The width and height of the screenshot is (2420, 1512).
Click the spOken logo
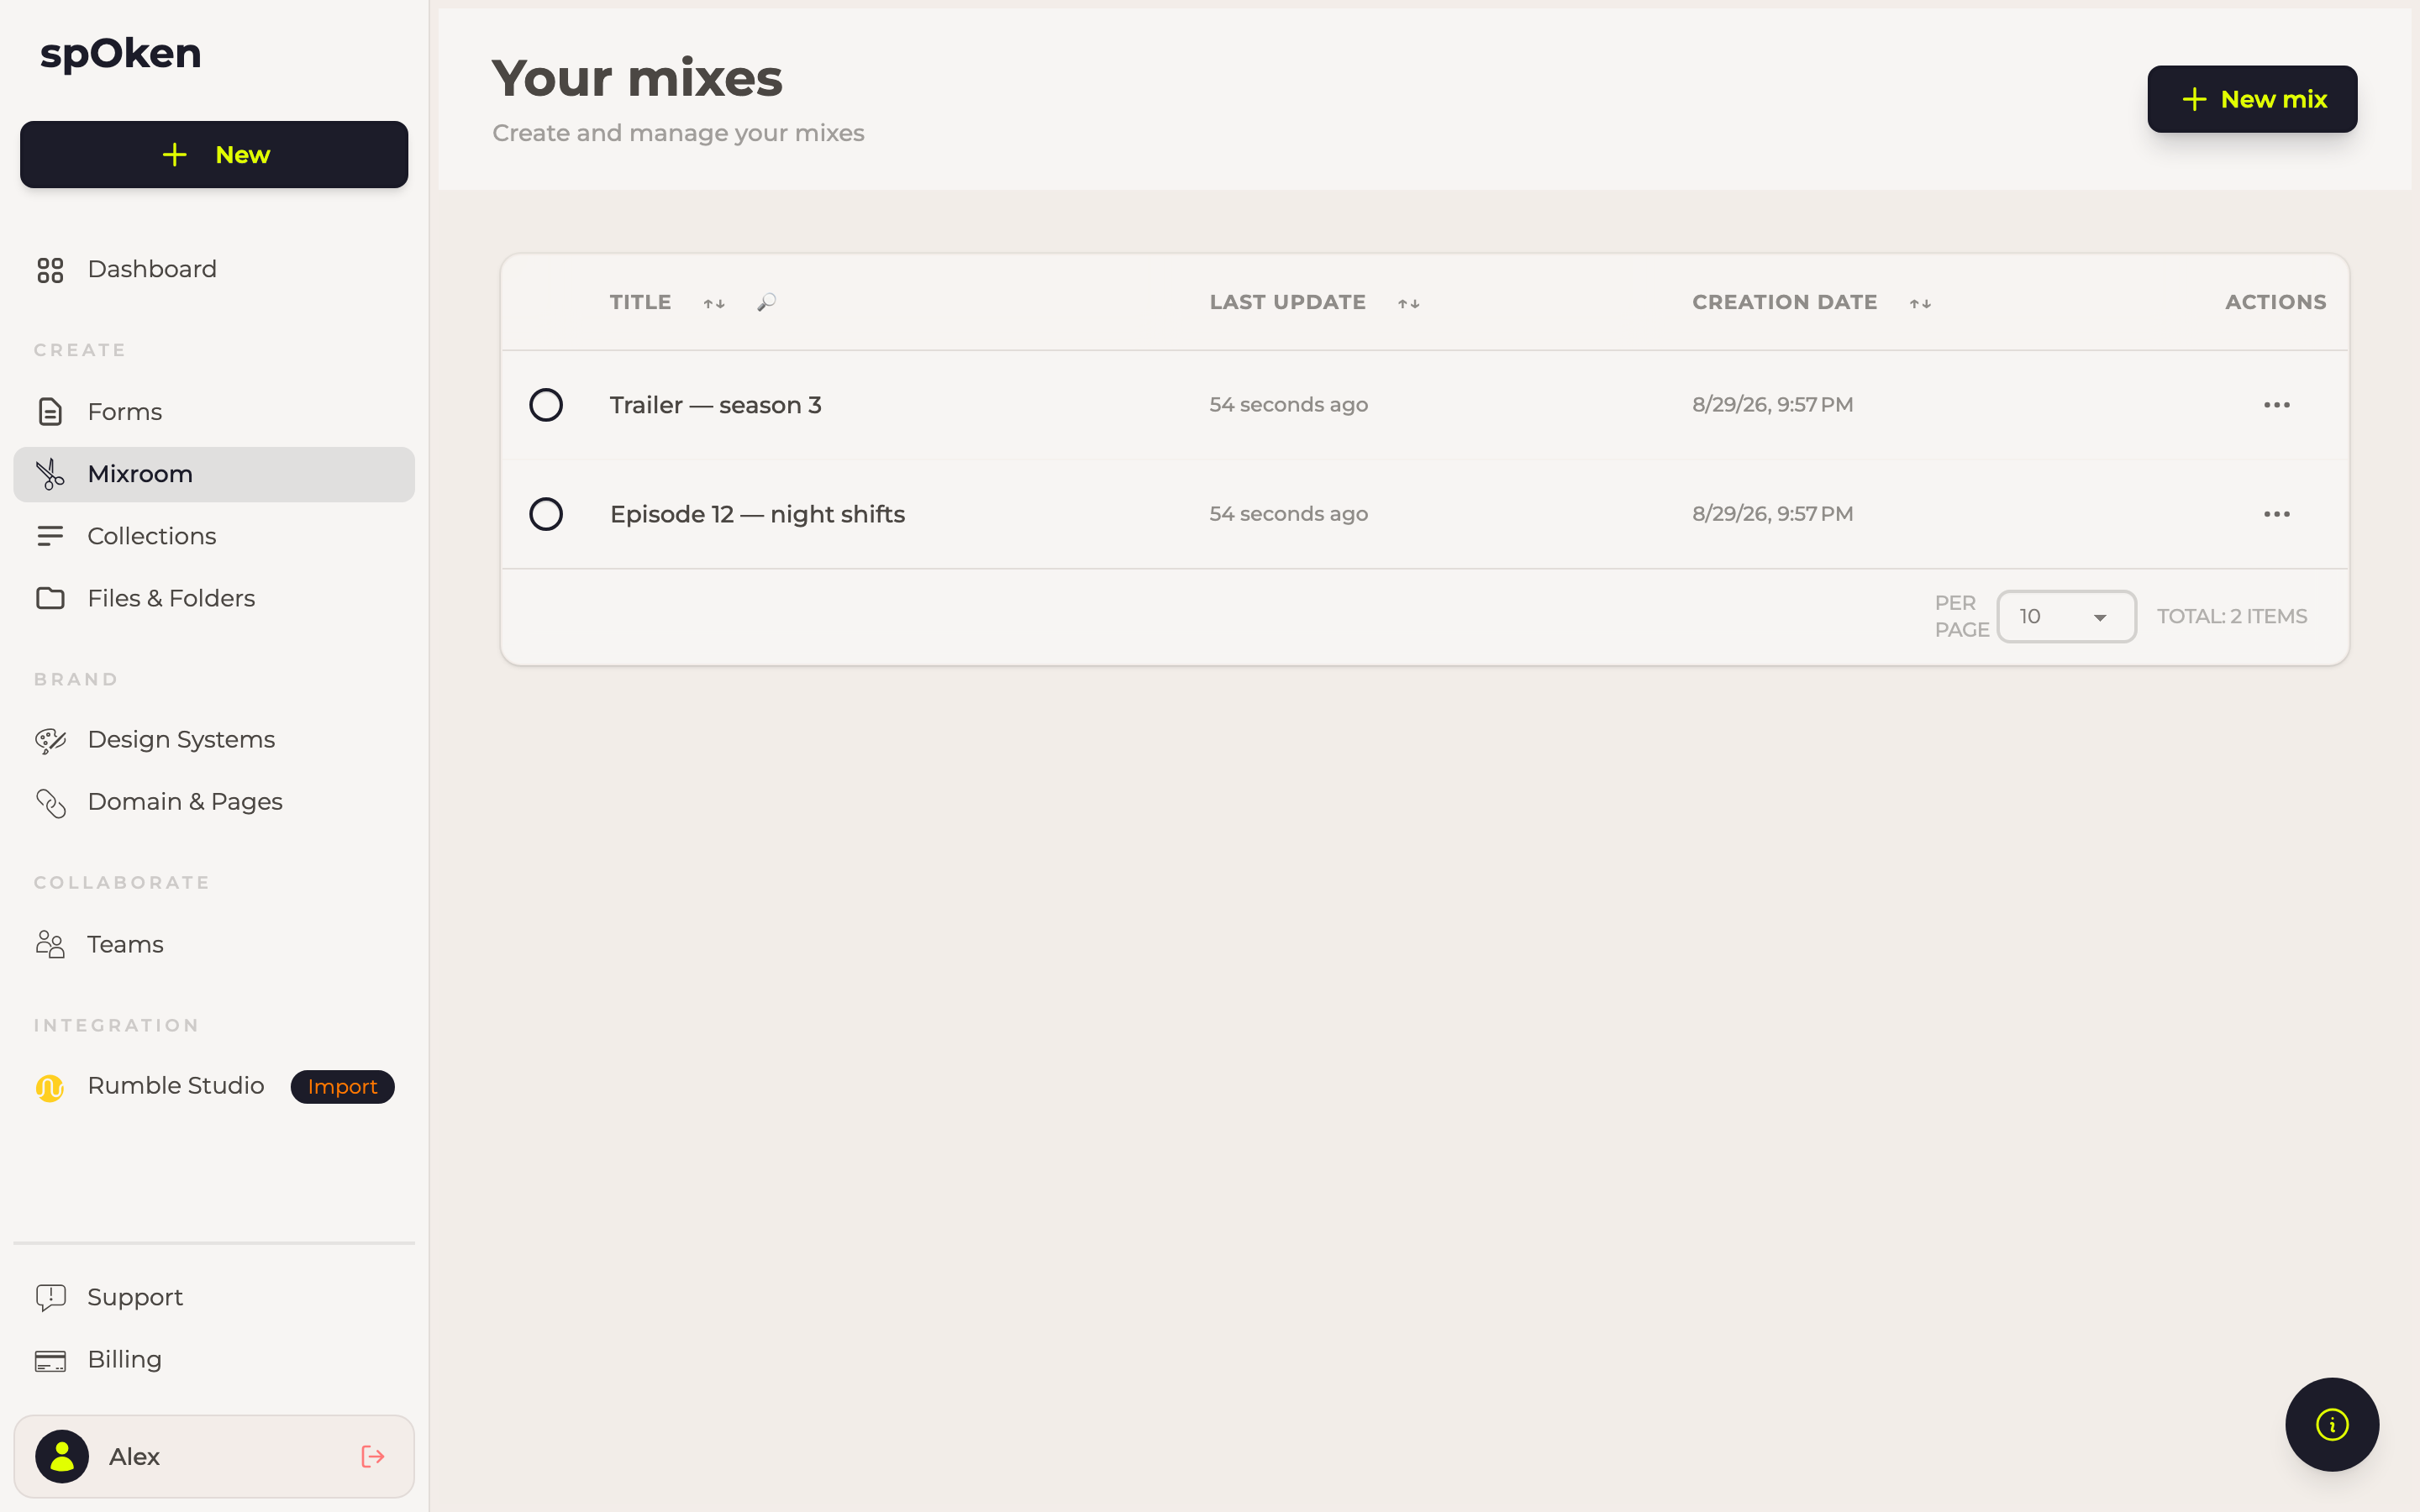(121, 54)
